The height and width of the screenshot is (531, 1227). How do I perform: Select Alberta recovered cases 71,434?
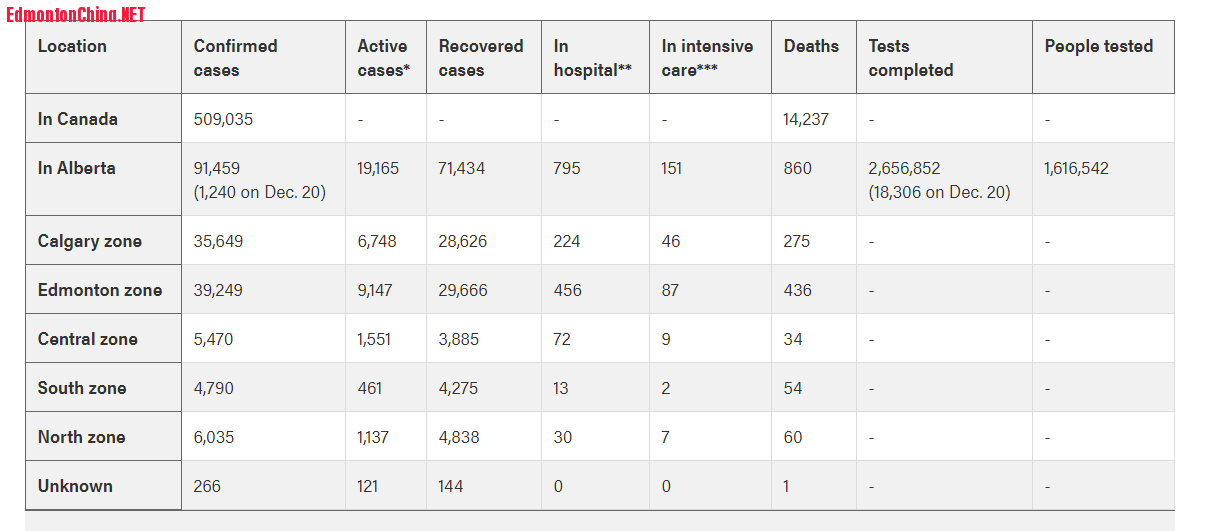click(x=462, y=168)
